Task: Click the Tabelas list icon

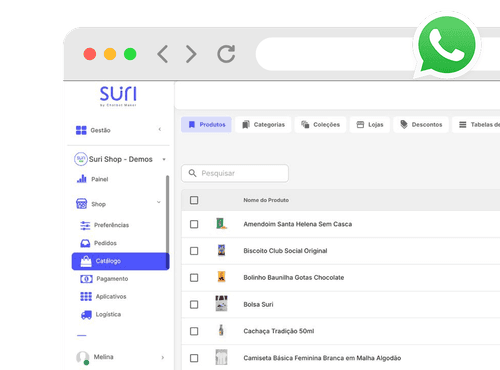Action: coord(463,125)
